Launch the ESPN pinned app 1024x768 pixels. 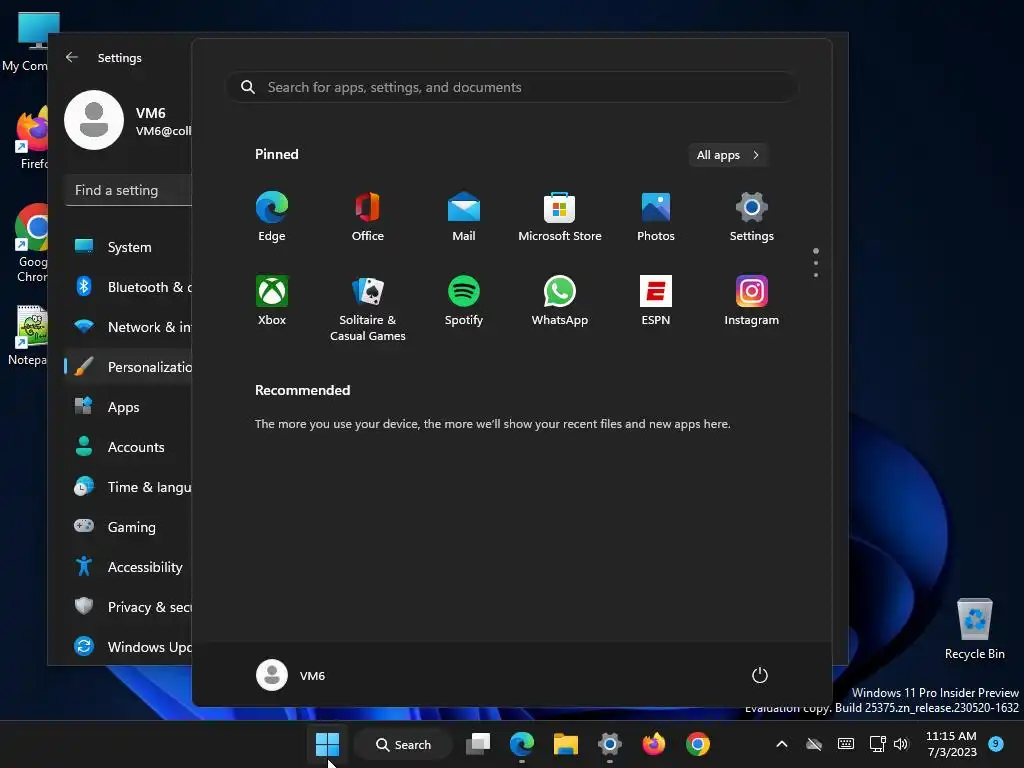pyautogui.click(x=656, y=300)
